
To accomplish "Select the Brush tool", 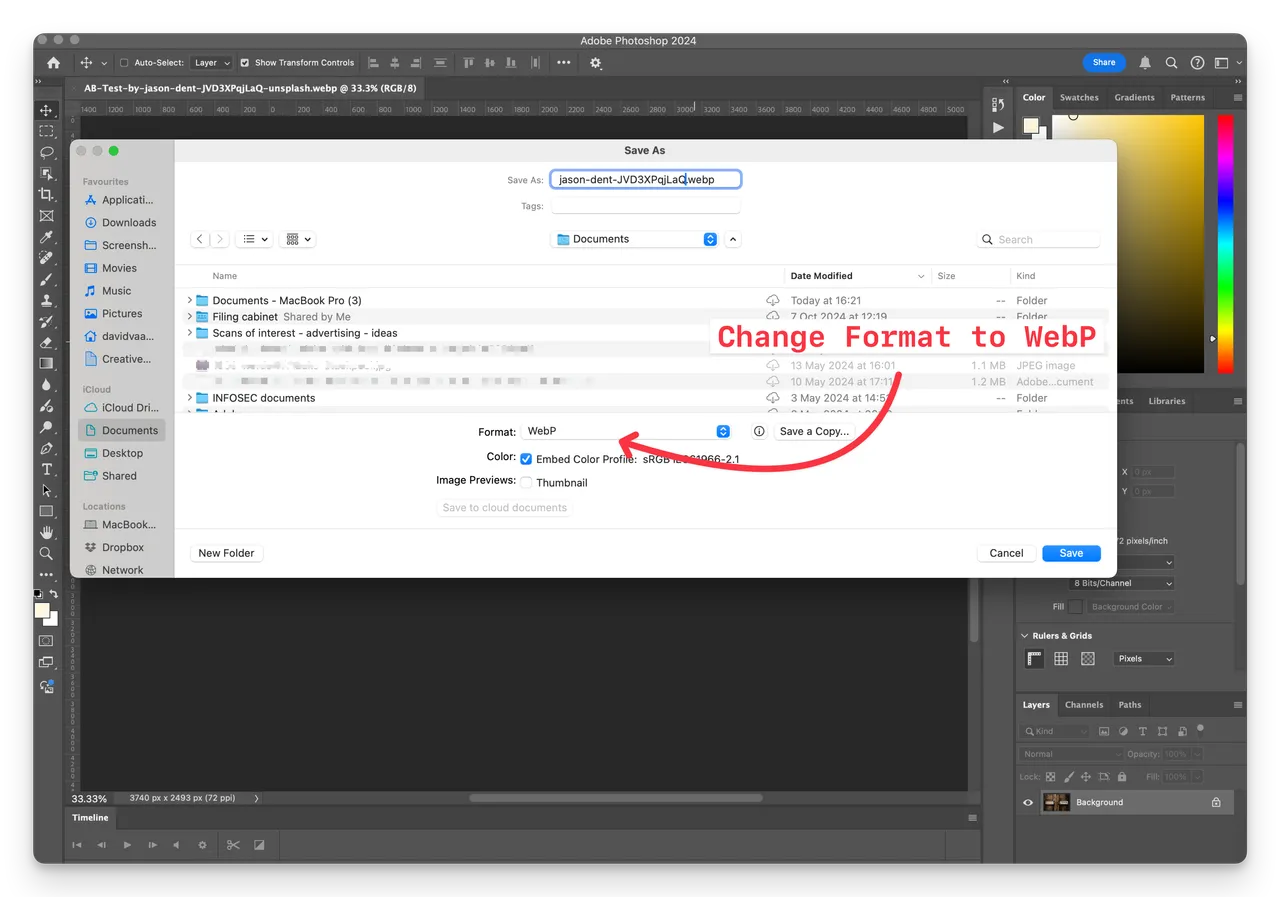I will 46,279.
